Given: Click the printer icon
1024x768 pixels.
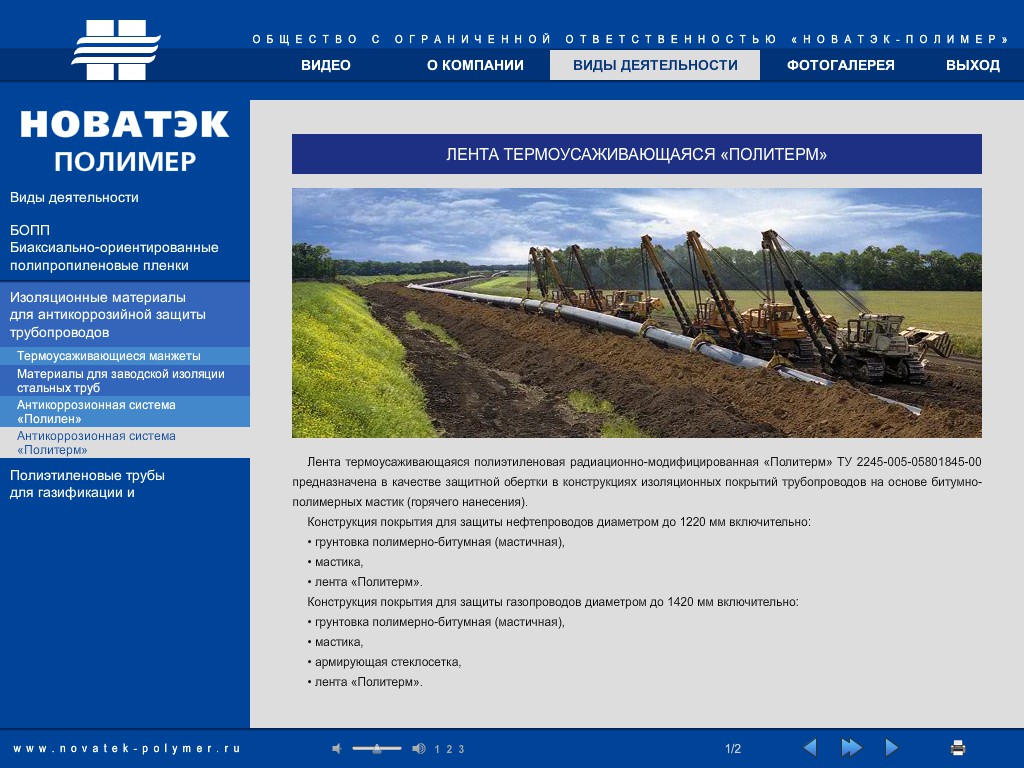Looking at the screenshot, I should click(x=958, y=748).
